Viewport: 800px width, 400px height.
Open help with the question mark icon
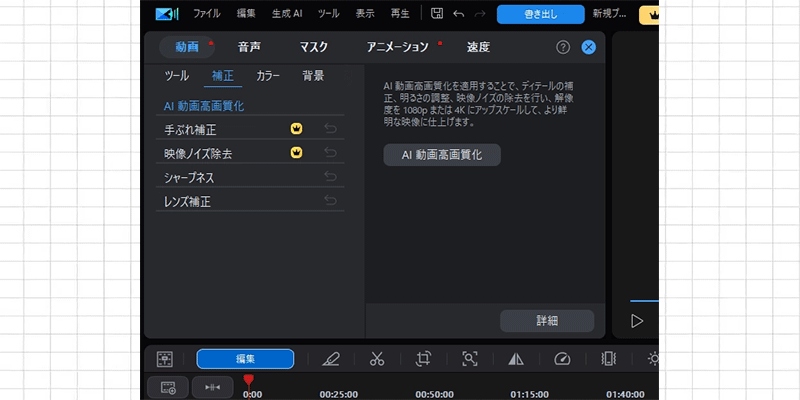click(x=563, y=47)
